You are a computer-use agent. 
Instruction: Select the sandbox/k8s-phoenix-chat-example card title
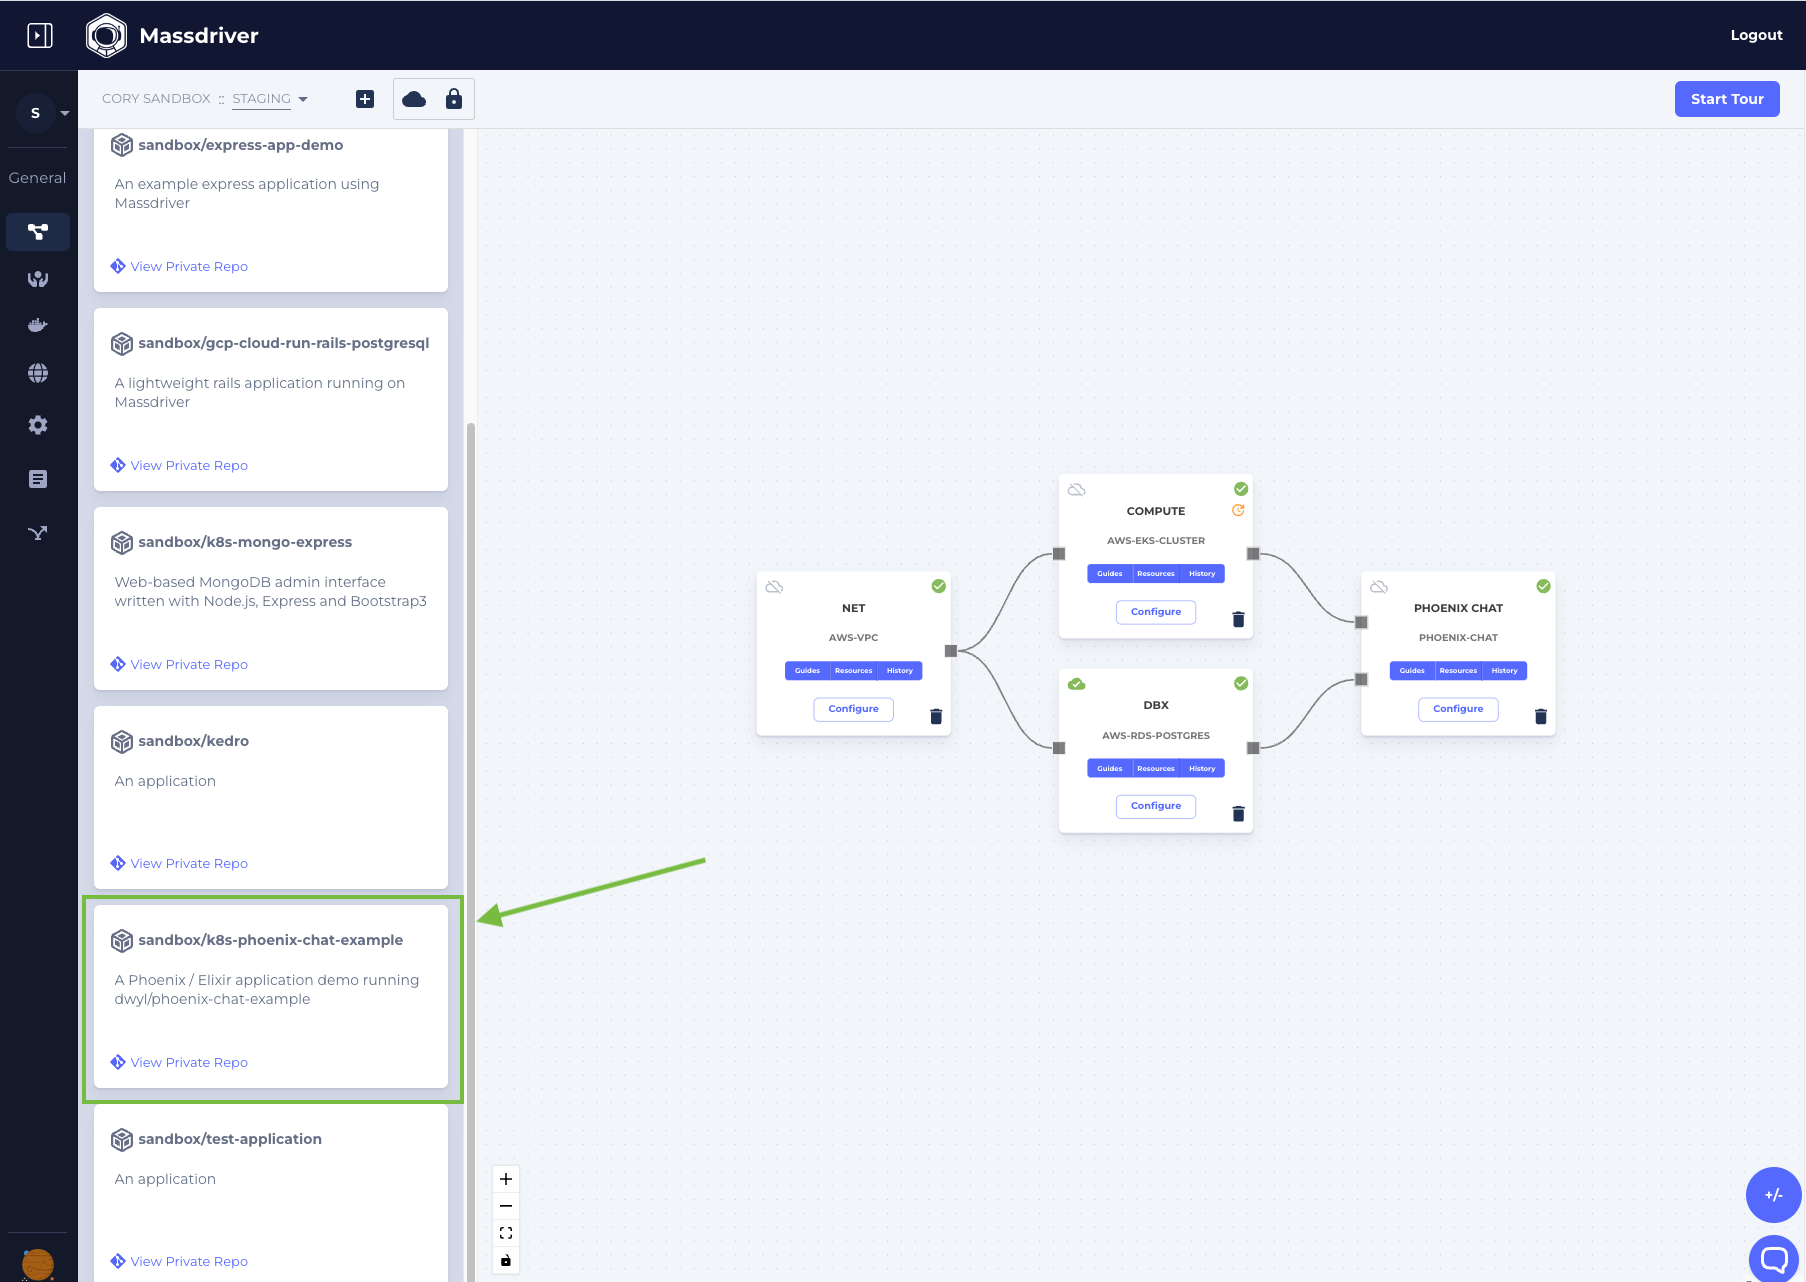[x=271, y=940]
